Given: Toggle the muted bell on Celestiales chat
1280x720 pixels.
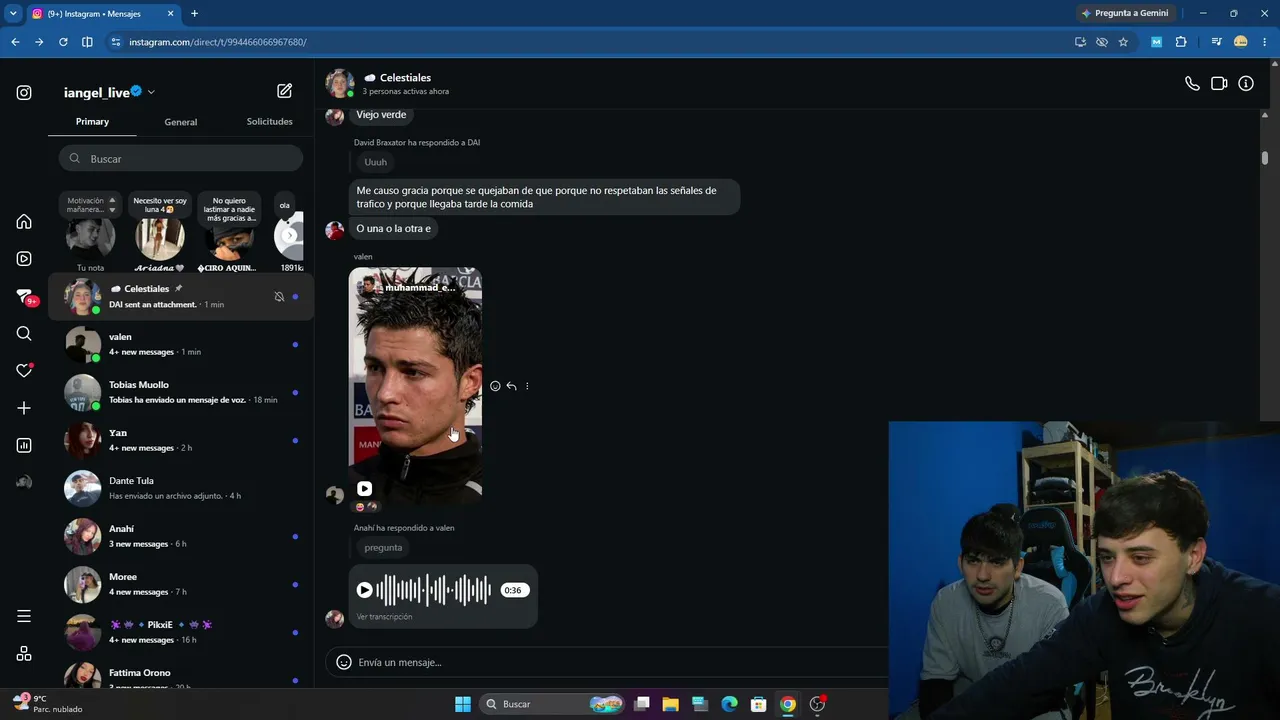Looking at the screenshot, I should point(279,297).
